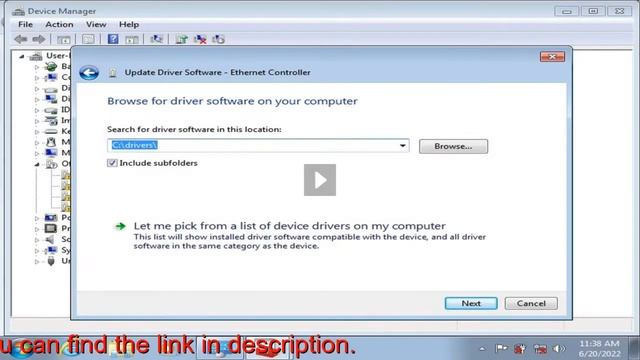Select the Keyboards category icon
This screenshot has width=640, height=360.
(51, 131)
